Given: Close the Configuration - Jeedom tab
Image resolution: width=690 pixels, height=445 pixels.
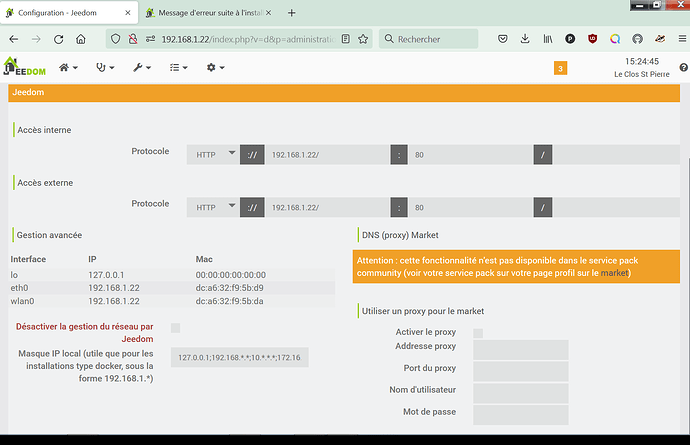Looking at the screenshot, I should [x=128, y=13].
